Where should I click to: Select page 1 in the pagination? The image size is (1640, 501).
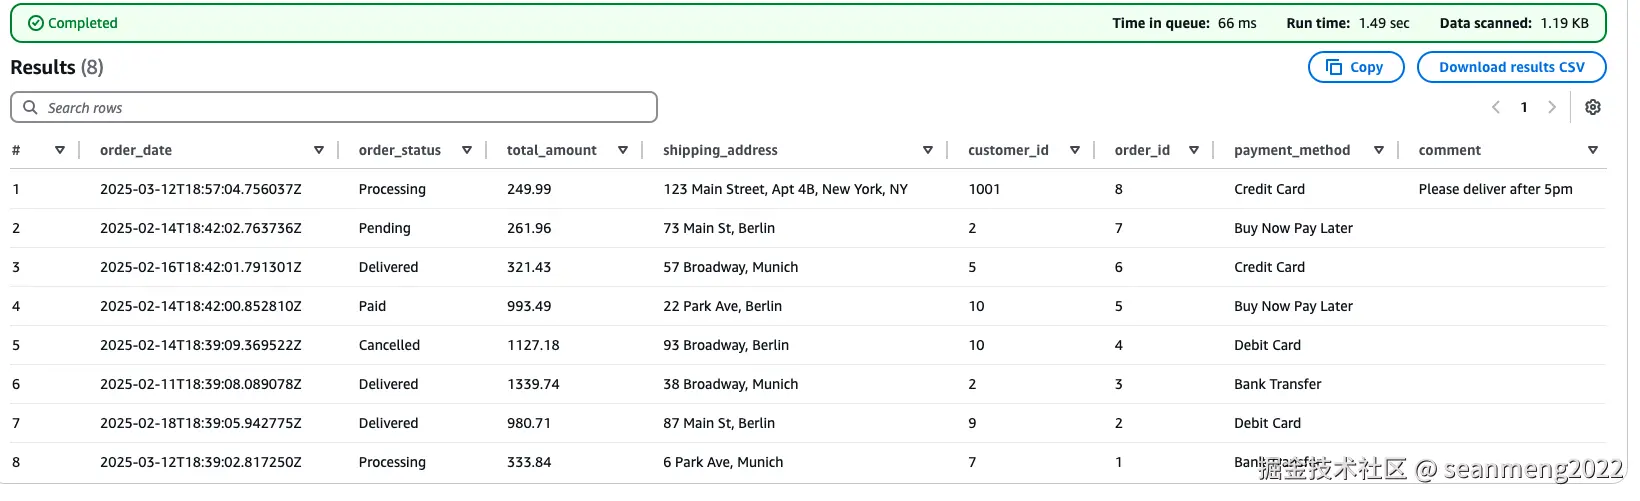1524,107
